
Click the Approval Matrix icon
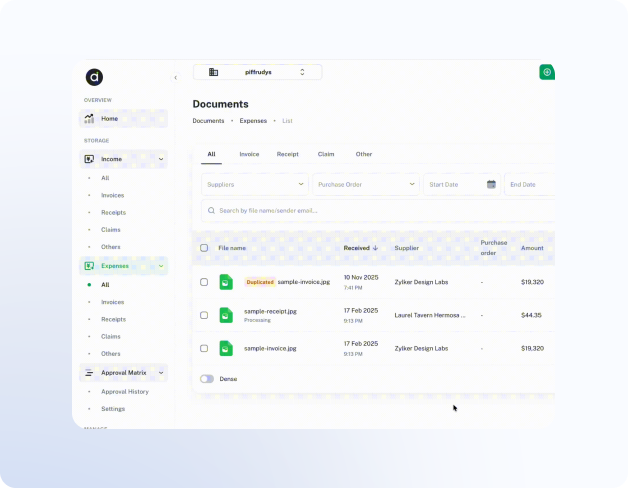click(89, 373)
